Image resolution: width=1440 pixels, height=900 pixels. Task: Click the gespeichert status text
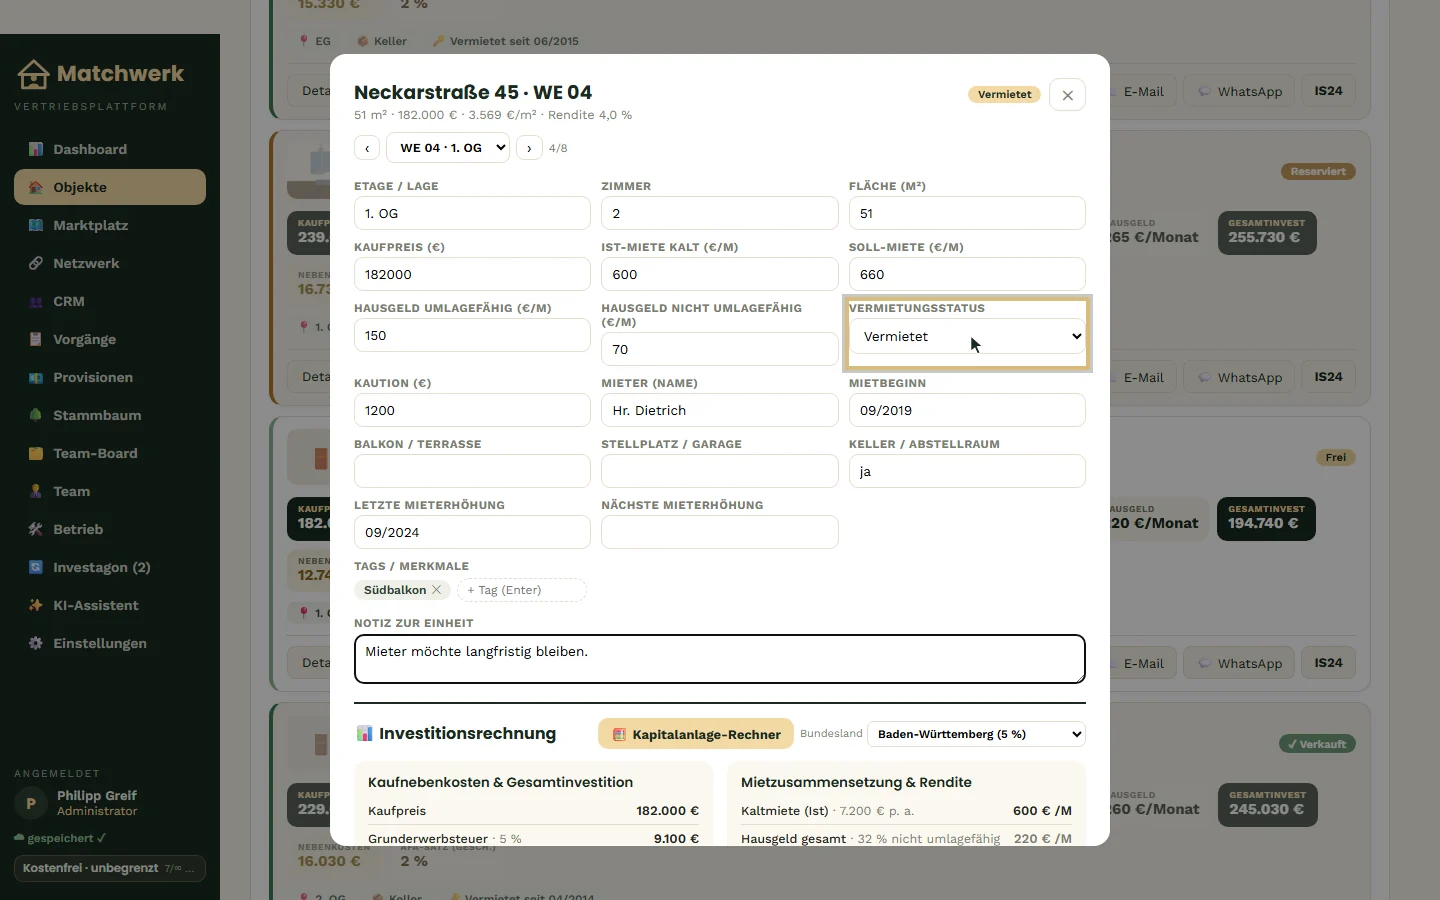point(60,838)
